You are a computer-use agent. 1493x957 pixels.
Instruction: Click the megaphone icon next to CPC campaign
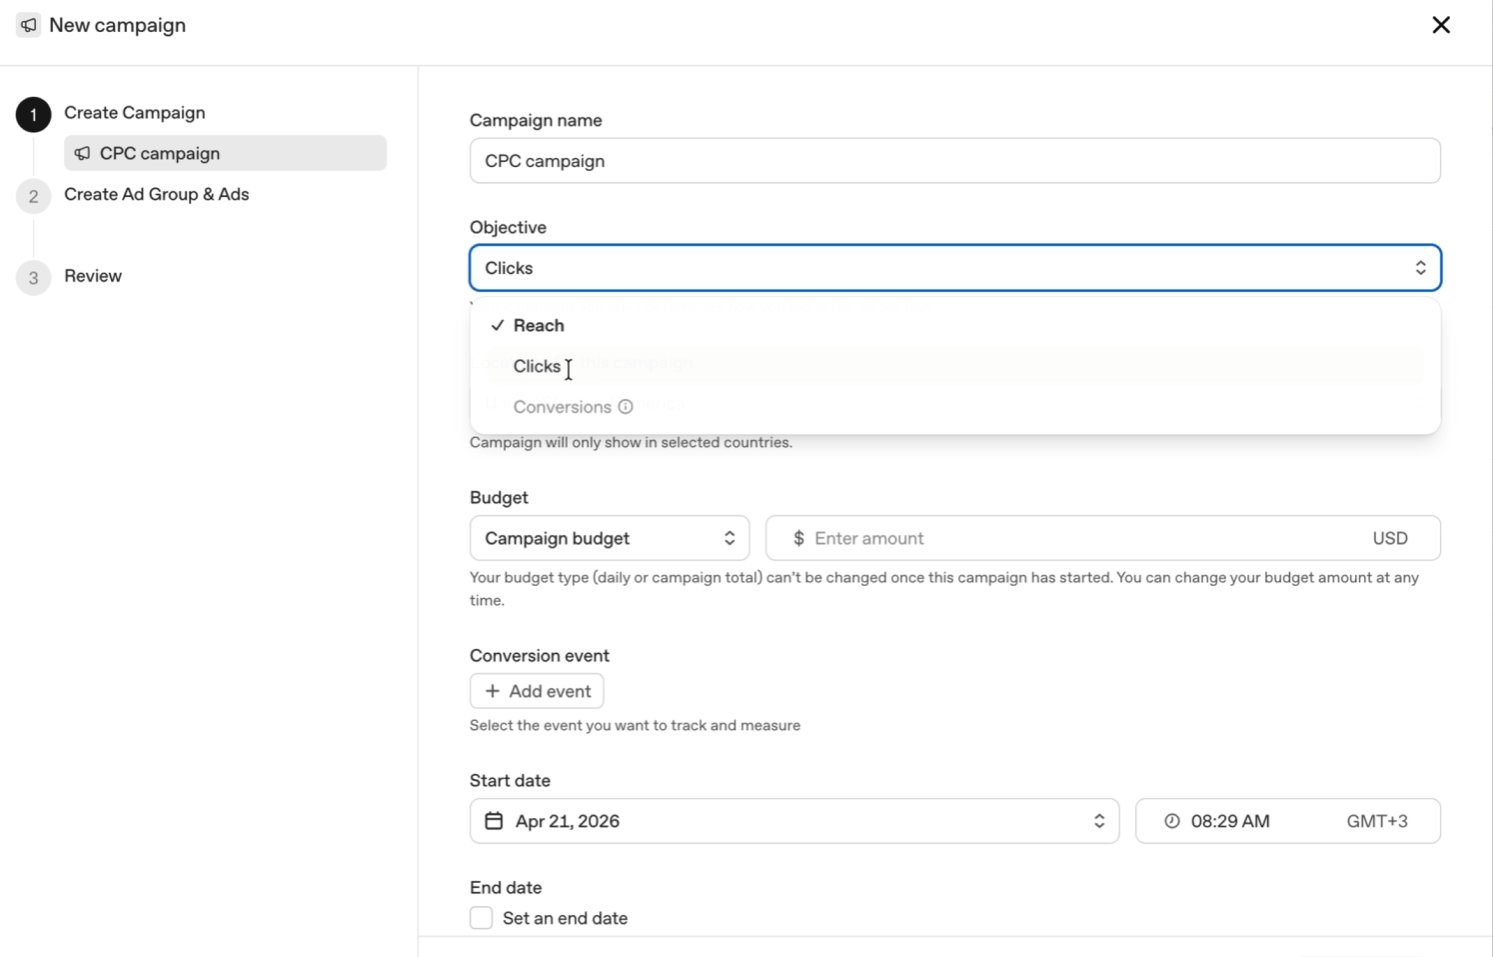[x=82, y=153]
